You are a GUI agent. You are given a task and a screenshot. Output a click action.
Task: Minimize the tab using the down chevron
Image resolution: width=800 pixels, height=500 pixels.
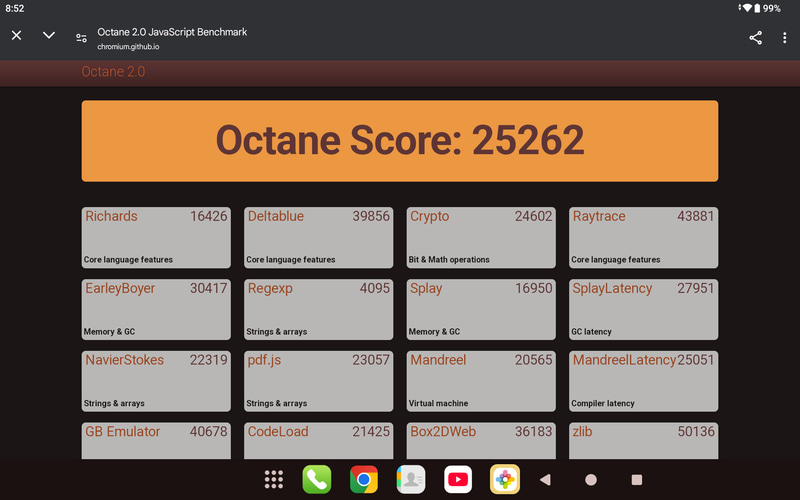point(48,35)
